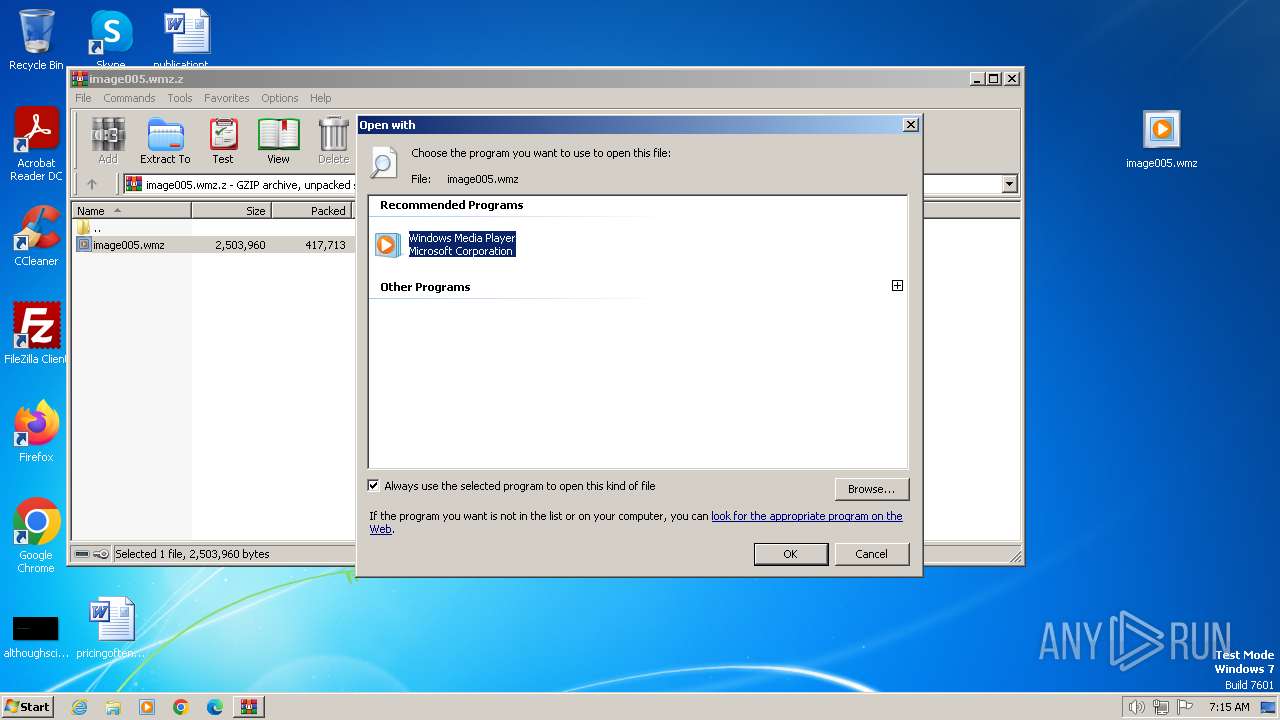Viewport: 1280px width, 720px height.
Task: Go up one folder level arrow
Action: click(x=92, y=184)
